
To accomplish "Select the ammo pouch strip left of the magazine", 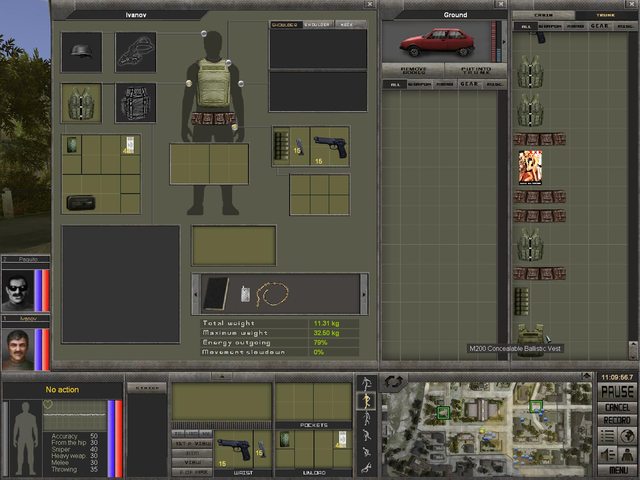I will (x=281, y=146).
